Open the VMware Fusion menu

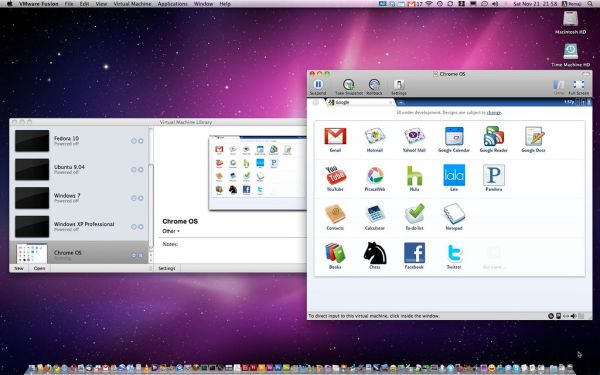click(39, 4)
